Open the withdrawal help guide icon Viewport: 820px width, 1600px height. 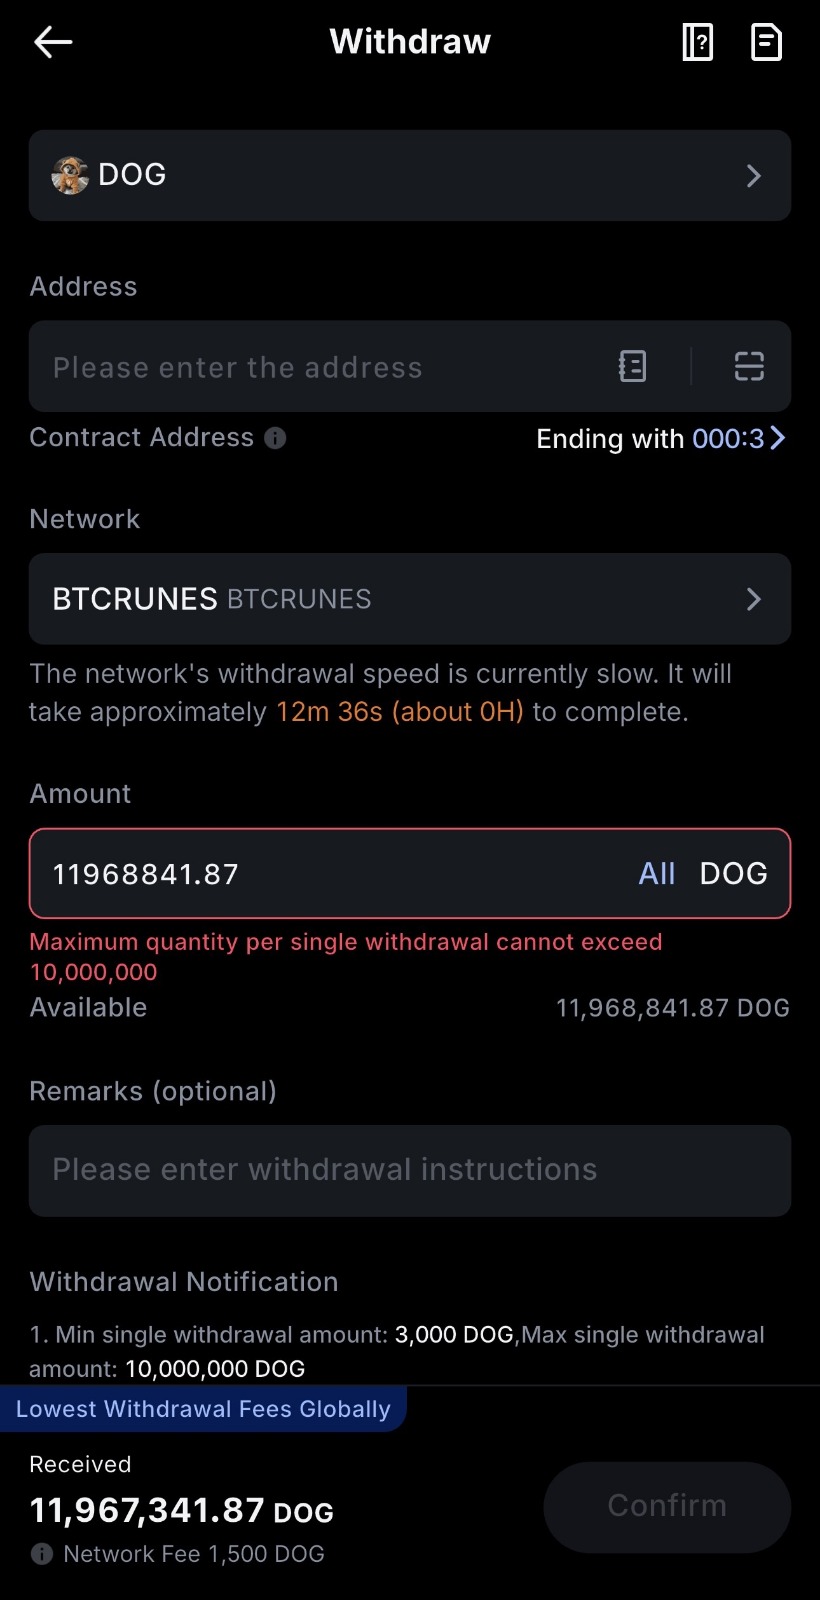coord(697,42)
